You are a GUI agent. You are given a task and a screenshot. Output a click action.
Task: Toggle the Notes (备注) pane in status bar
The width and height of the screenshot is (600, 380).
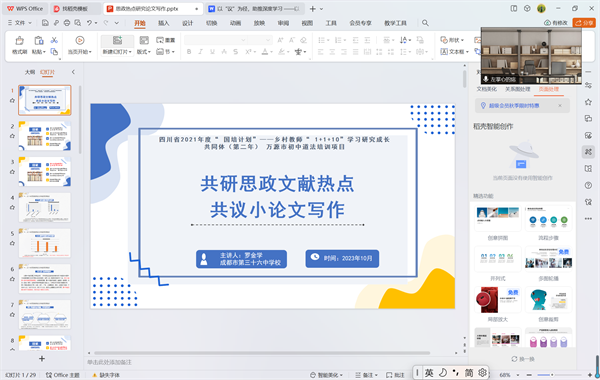367,375
